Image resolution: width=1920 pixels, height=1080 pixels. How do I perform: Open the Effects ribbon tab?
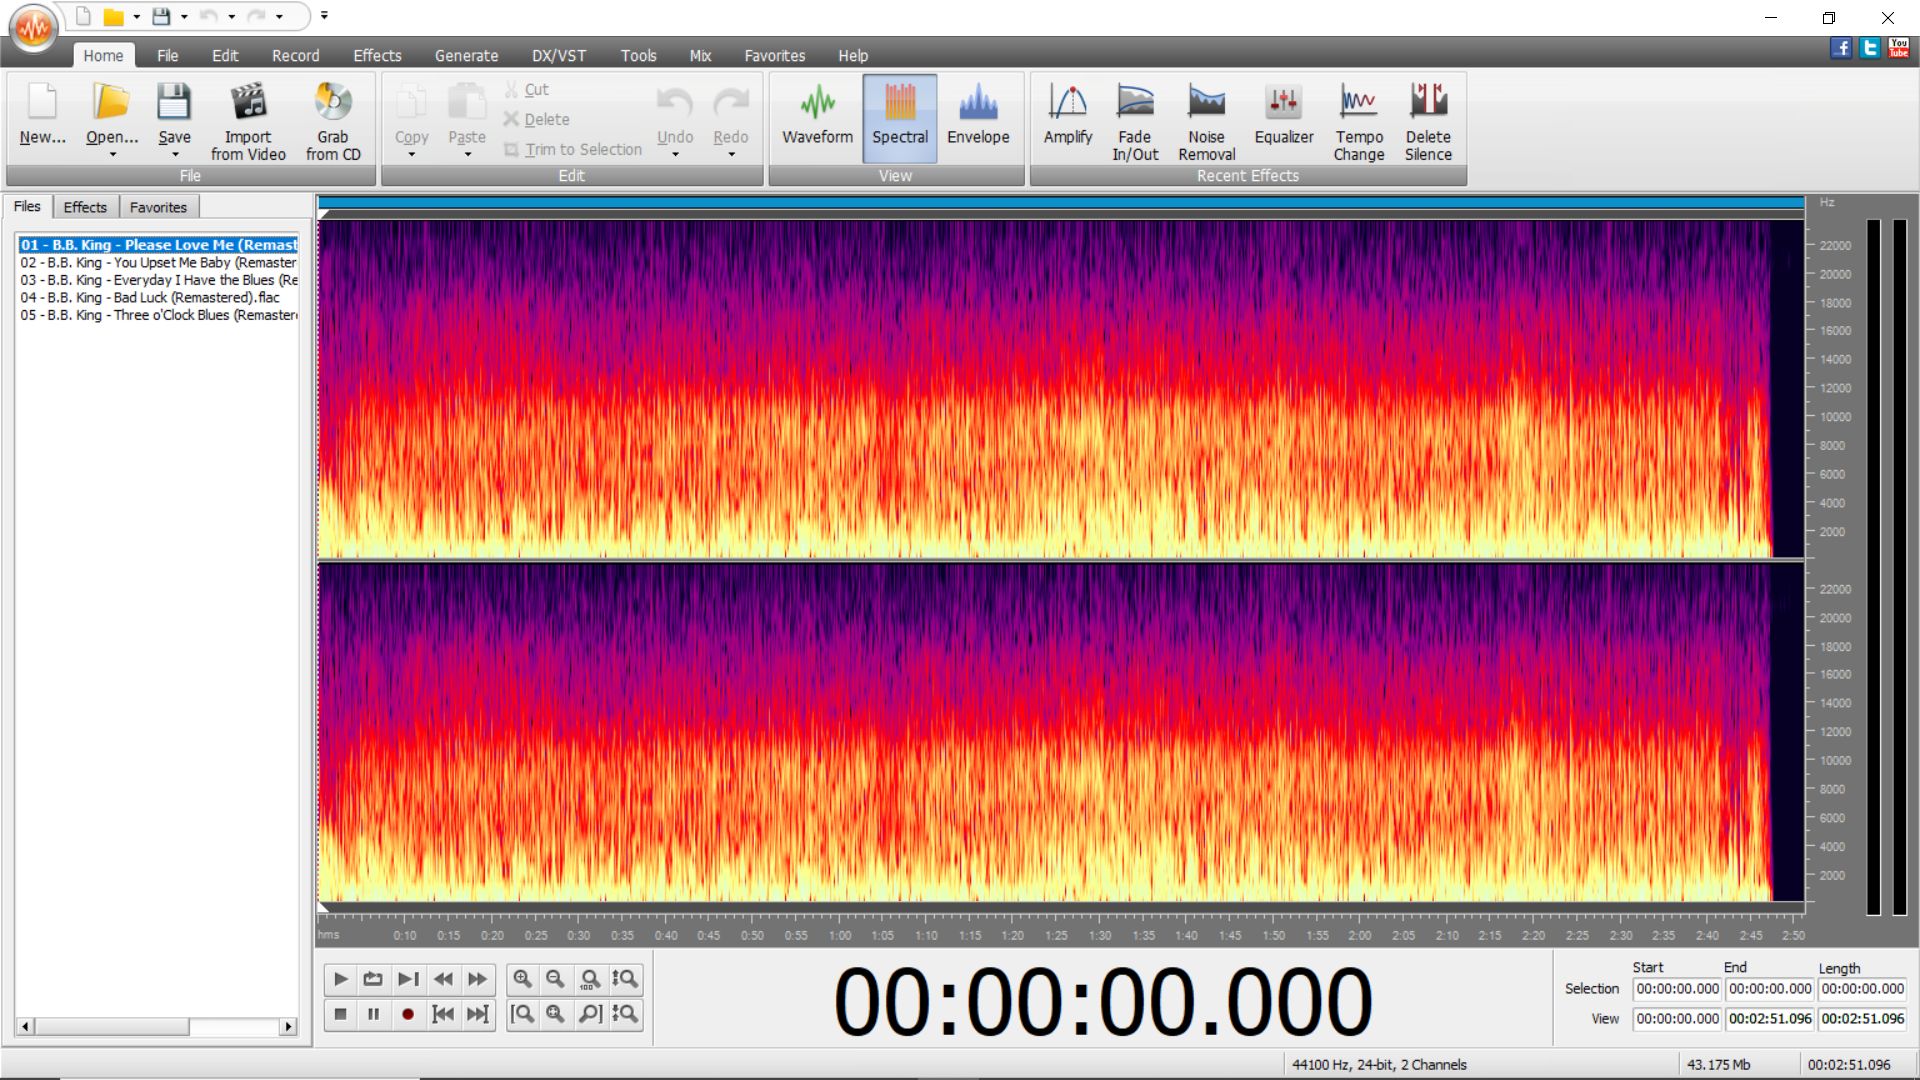[x=377, y=56]
